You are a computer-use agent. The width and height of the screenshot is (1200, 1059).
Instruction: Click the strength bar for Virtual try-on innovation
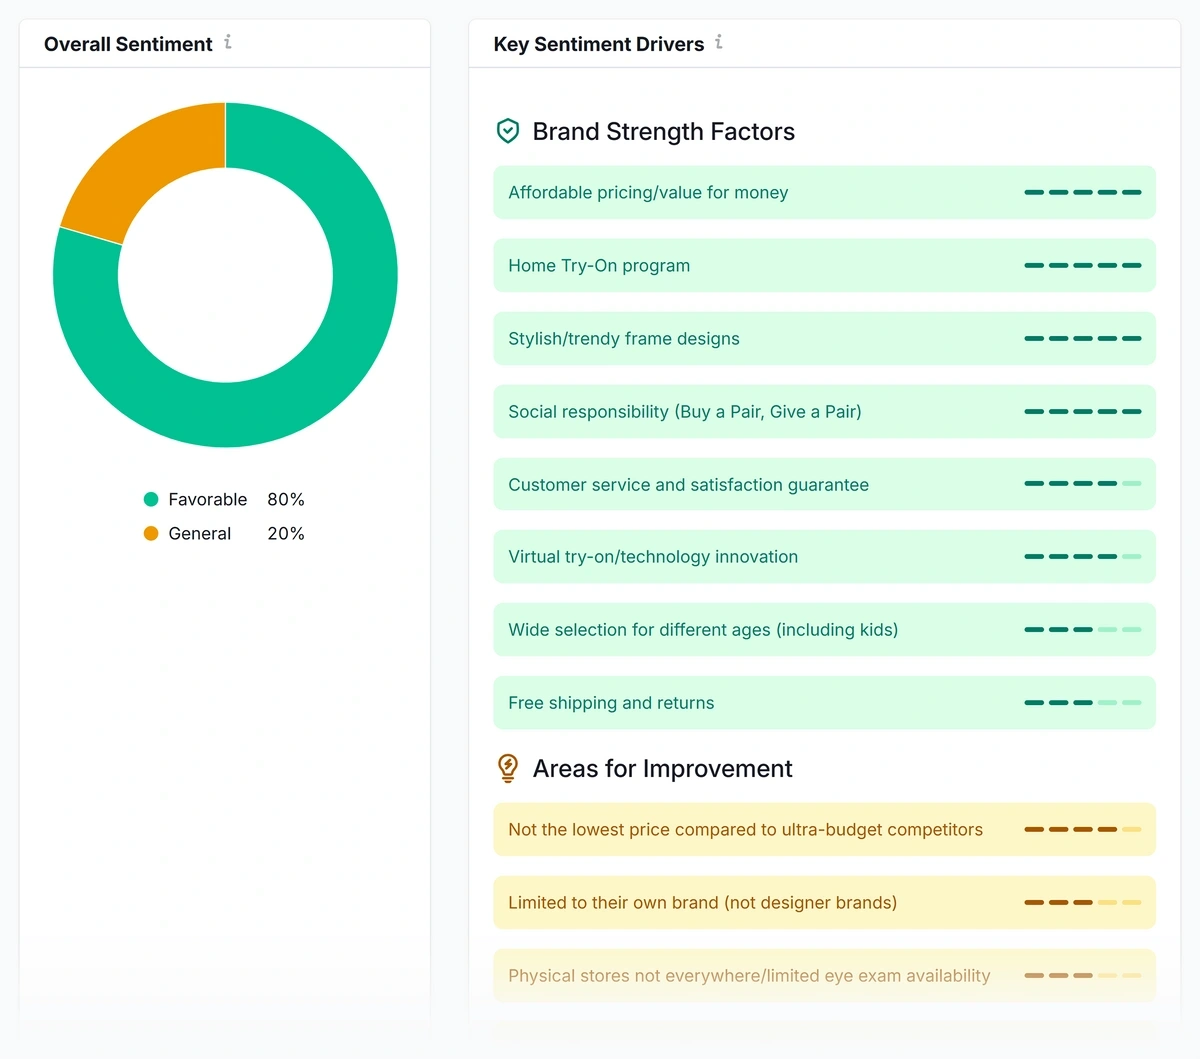[x=1084, y=557]
